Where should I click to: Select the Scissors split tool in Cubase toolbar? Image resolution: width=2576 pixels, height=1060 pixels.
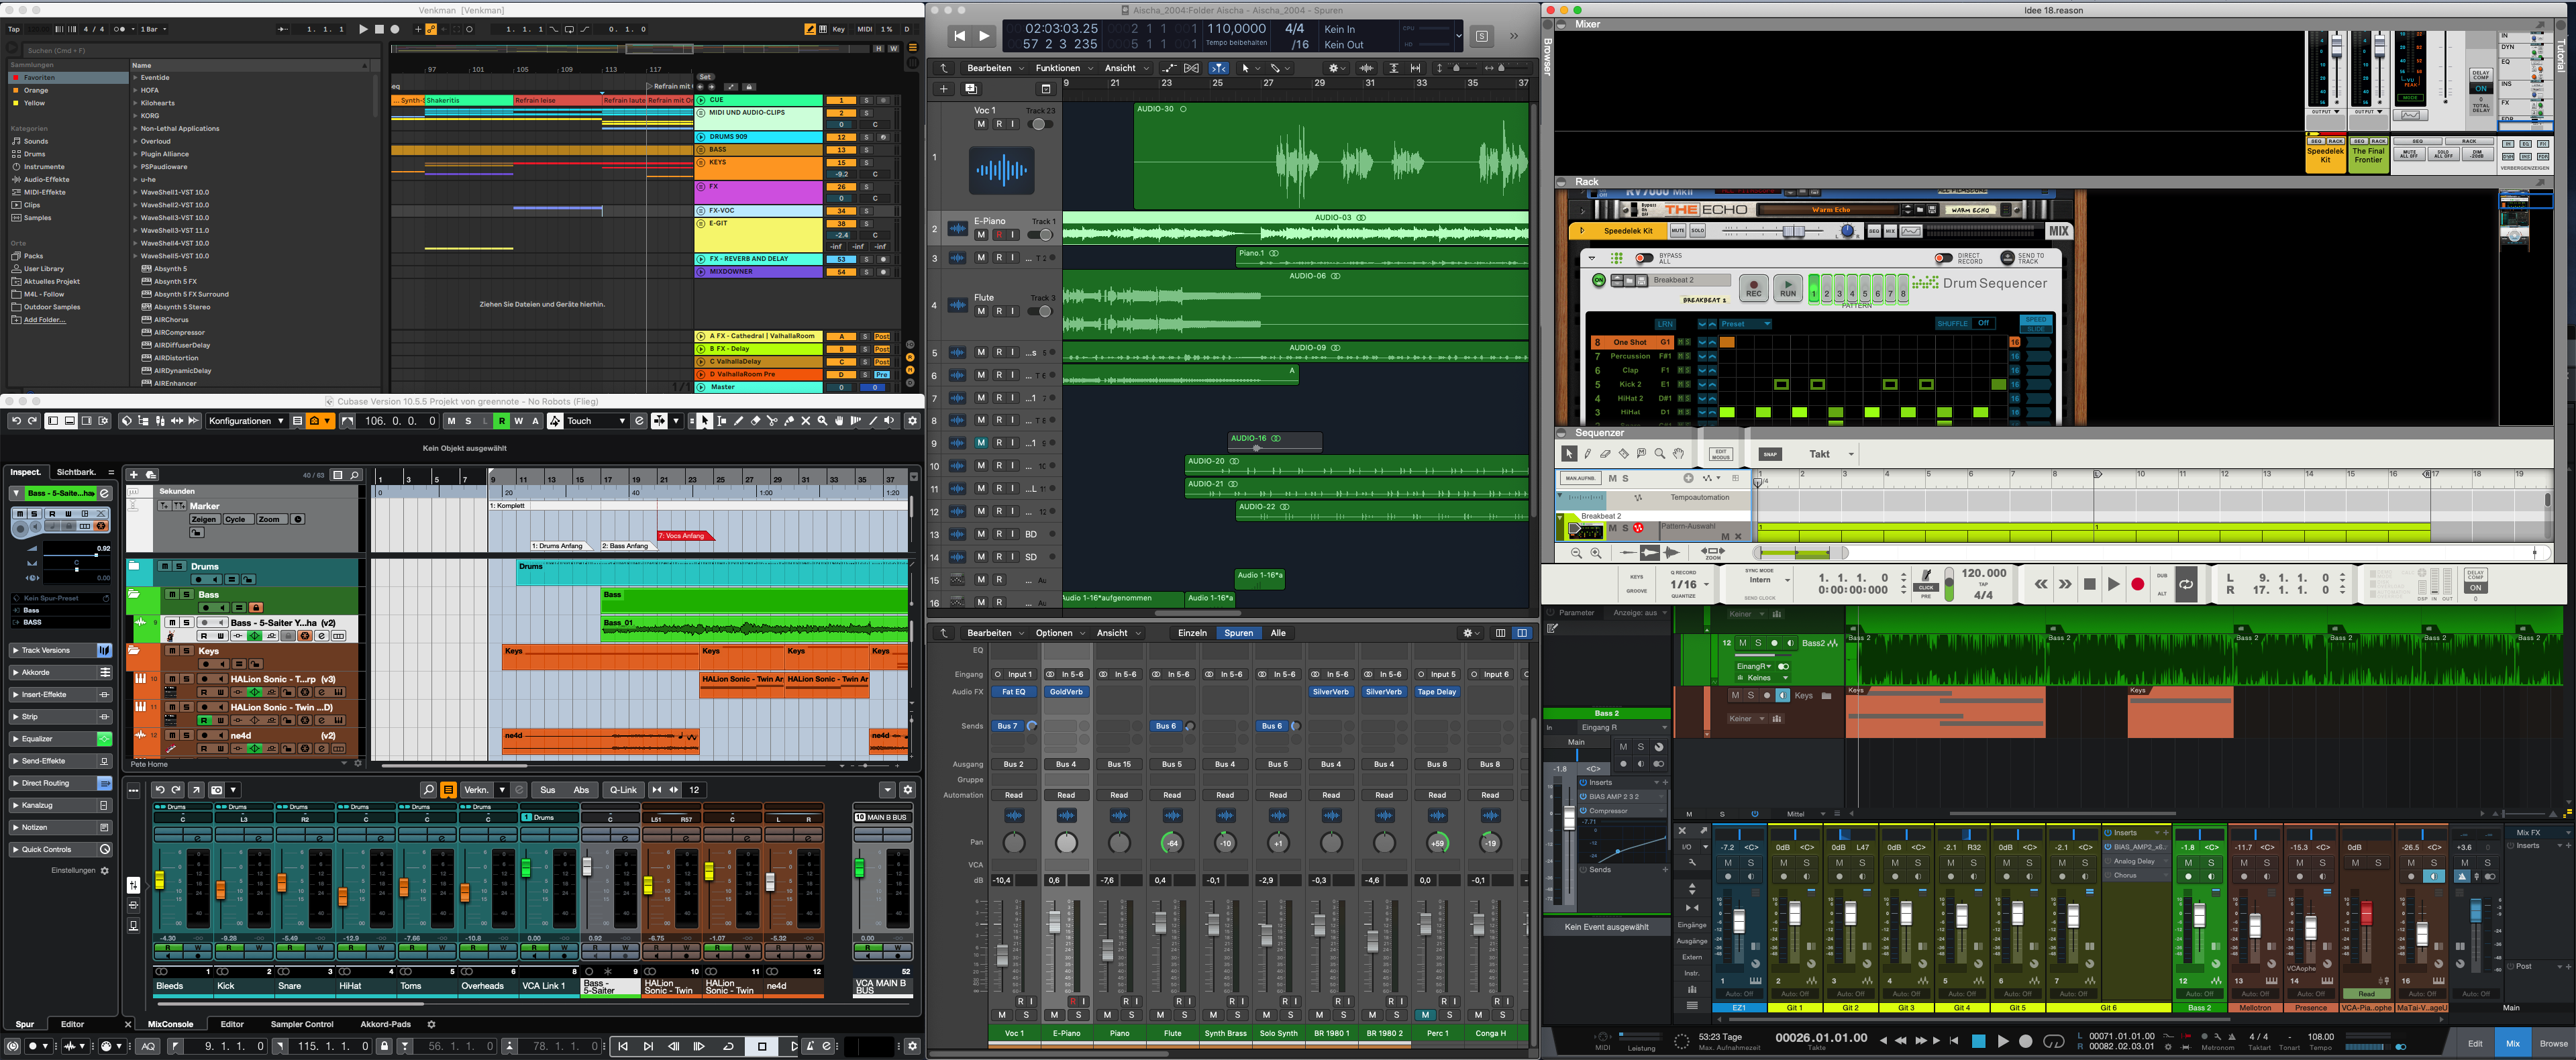click(772, 421)
